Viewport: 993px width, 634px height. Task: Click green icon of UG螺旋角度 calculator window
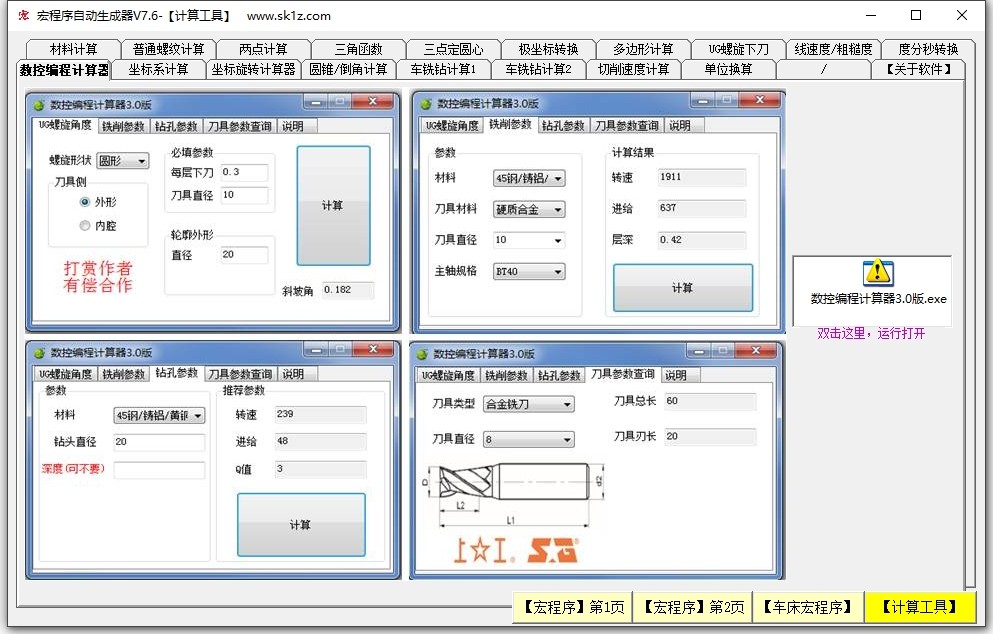[39, 105]
